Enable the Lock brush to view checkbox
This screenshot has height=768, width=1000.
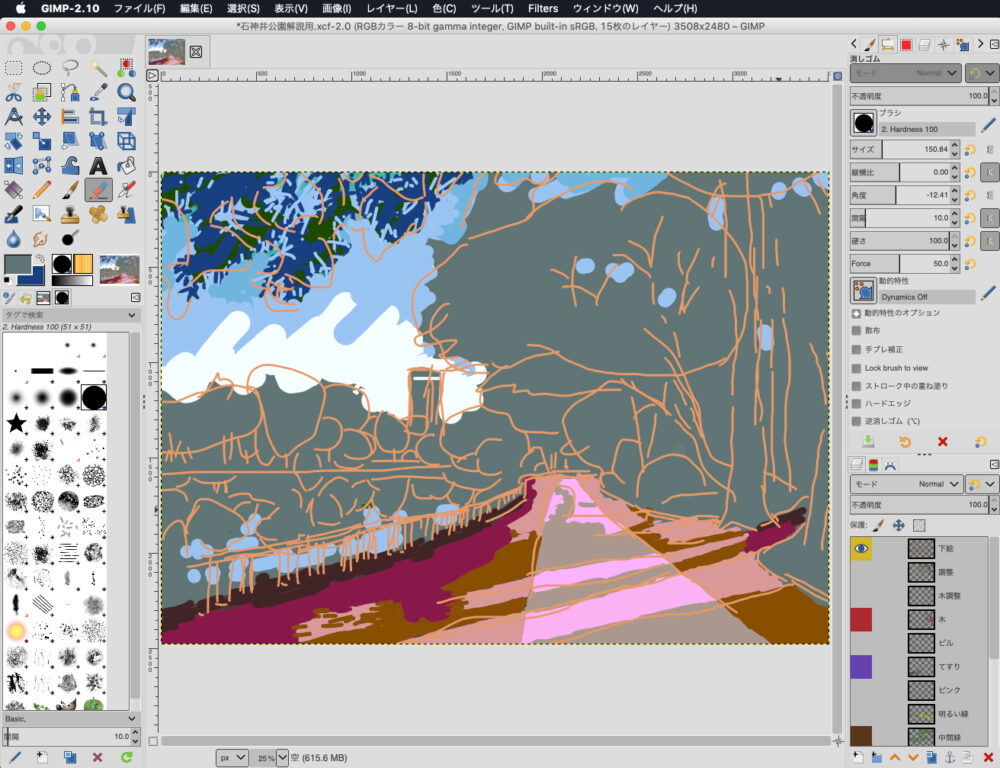point(856,368)
